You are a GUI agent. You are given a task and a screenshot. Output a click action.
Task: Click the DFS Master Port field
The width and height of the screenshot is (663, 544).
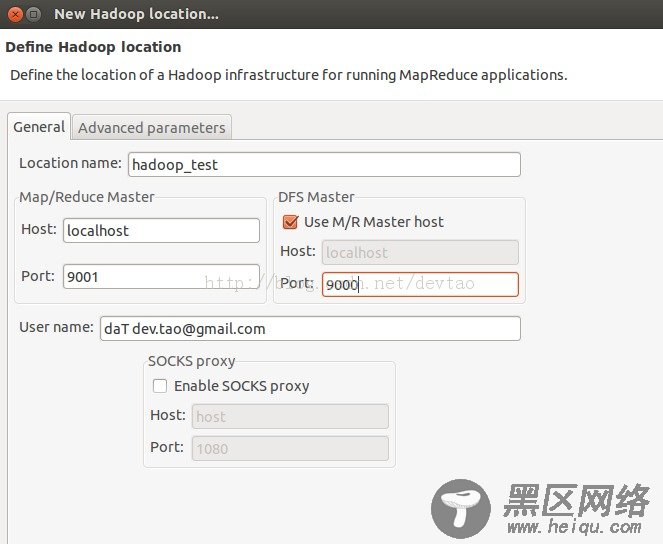(420, 284)
